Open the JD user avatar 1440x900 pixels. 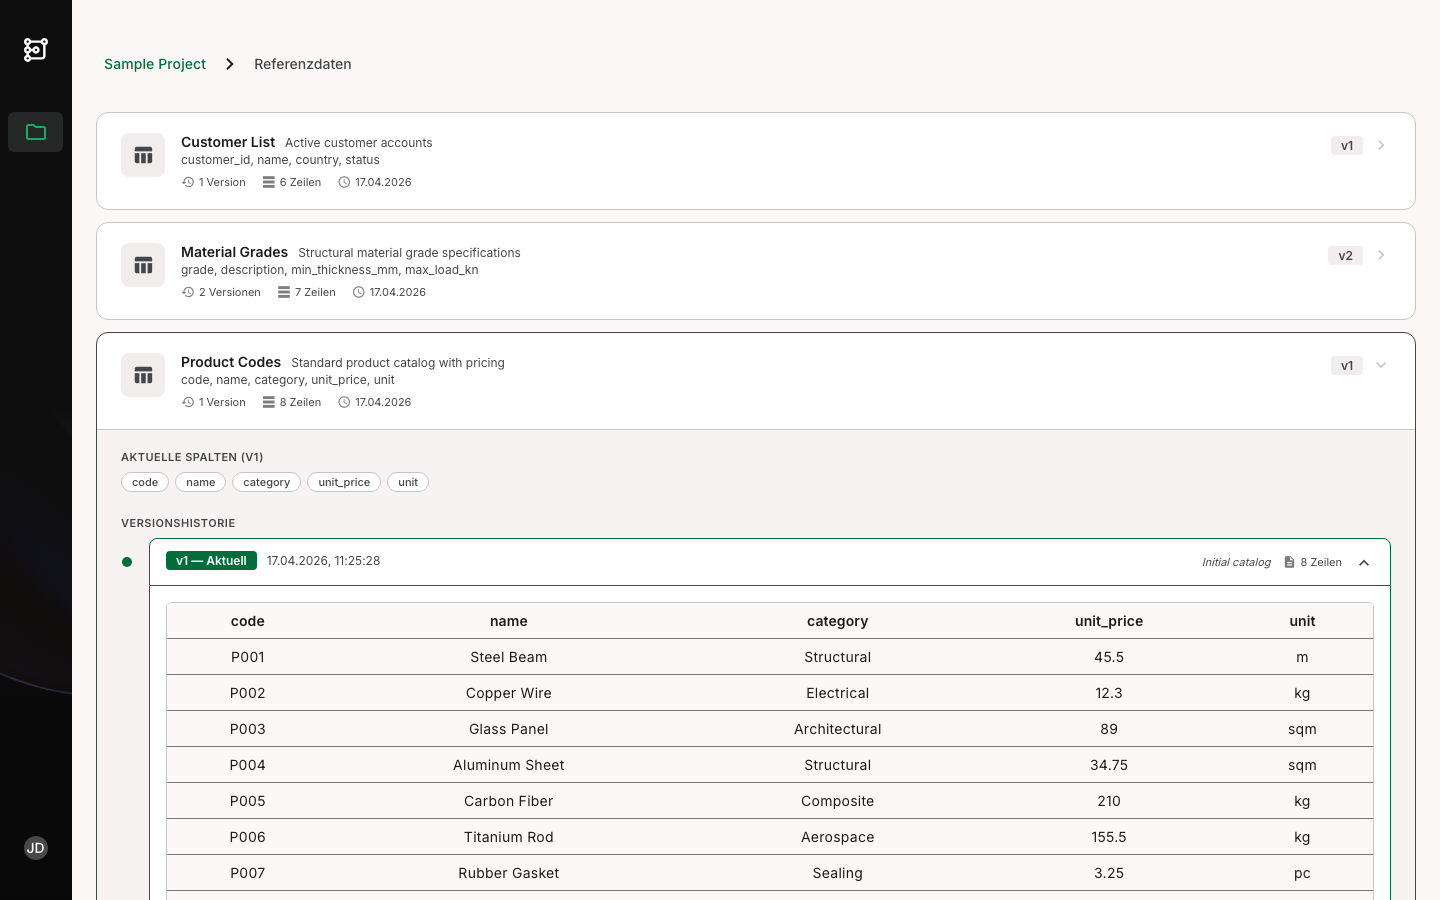(36, 848)
